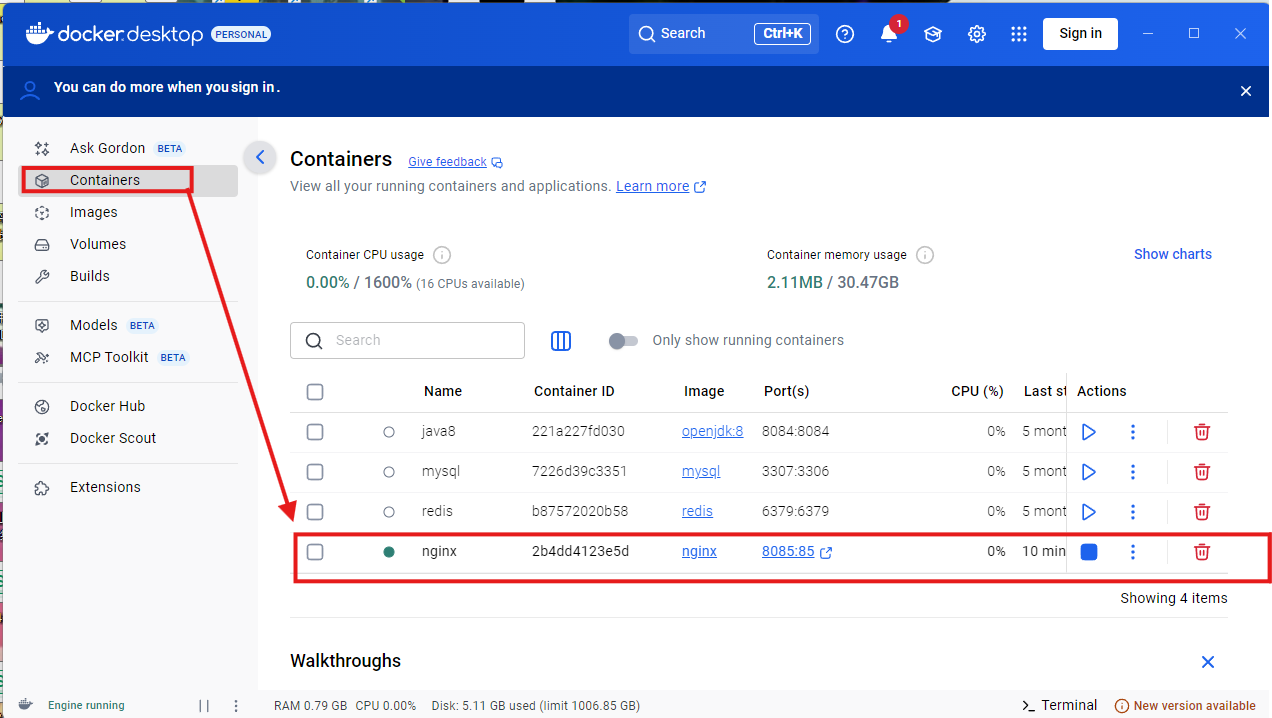Open Docker Scout in sidebar

(128, 438)
